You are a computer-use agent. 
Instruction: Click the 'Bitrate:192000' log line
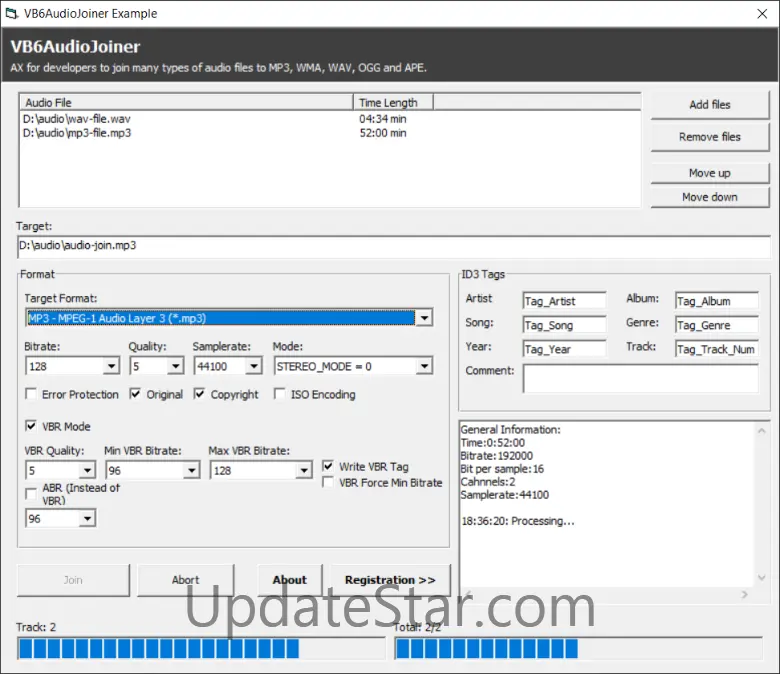pos(496,456)
